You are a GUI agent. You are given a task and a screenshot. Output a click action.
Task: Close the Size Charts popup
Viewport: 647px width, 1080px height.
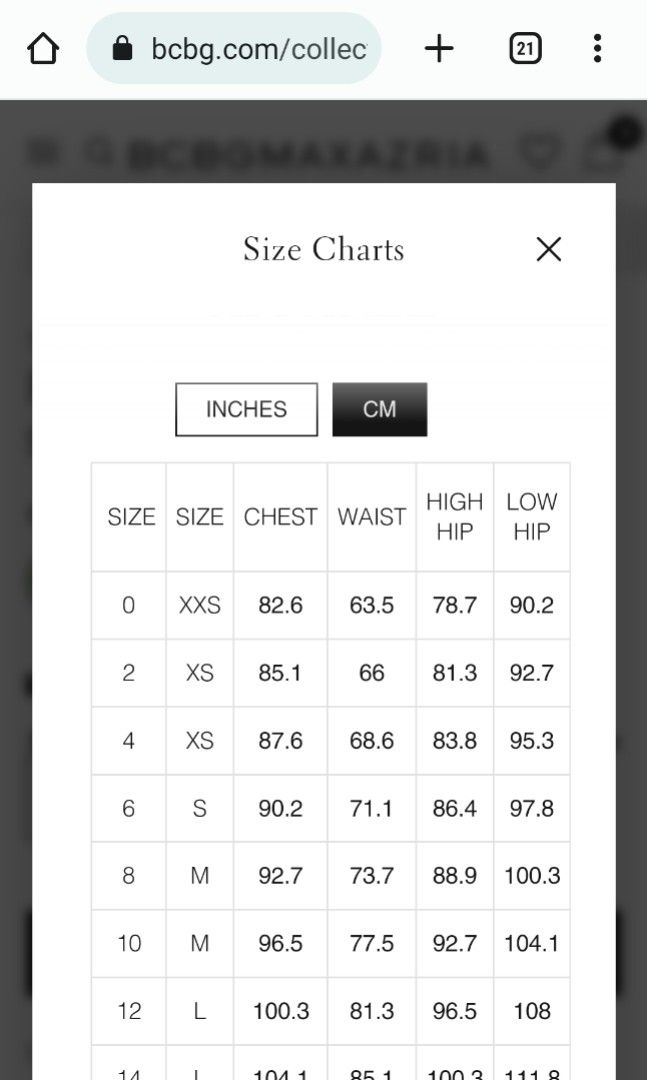click(x=548, y=249)
